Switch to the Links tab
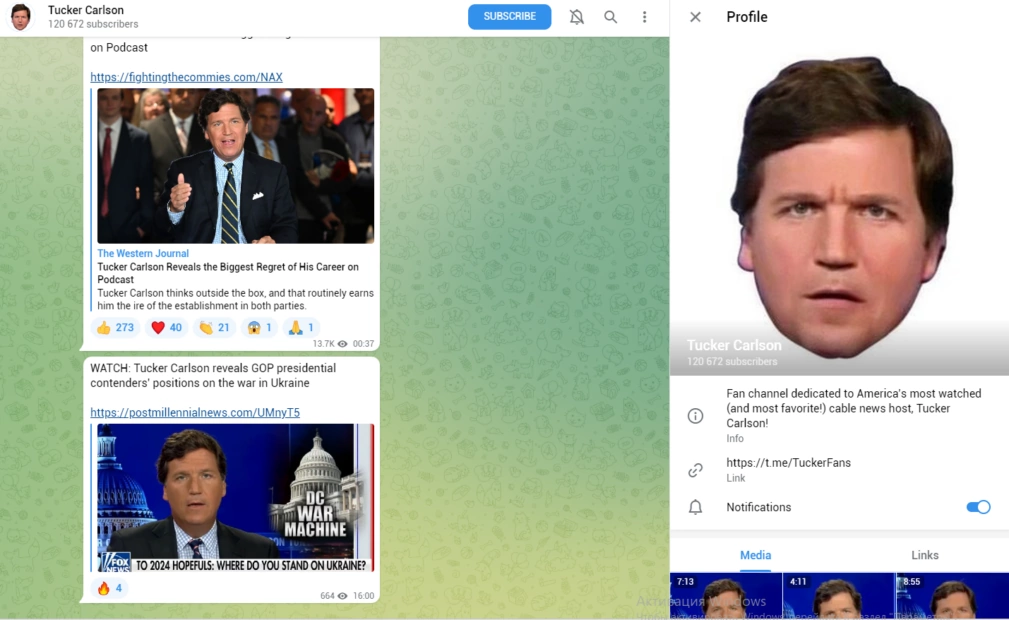Screen dimensions: 1009x620 tap(925, 555)
